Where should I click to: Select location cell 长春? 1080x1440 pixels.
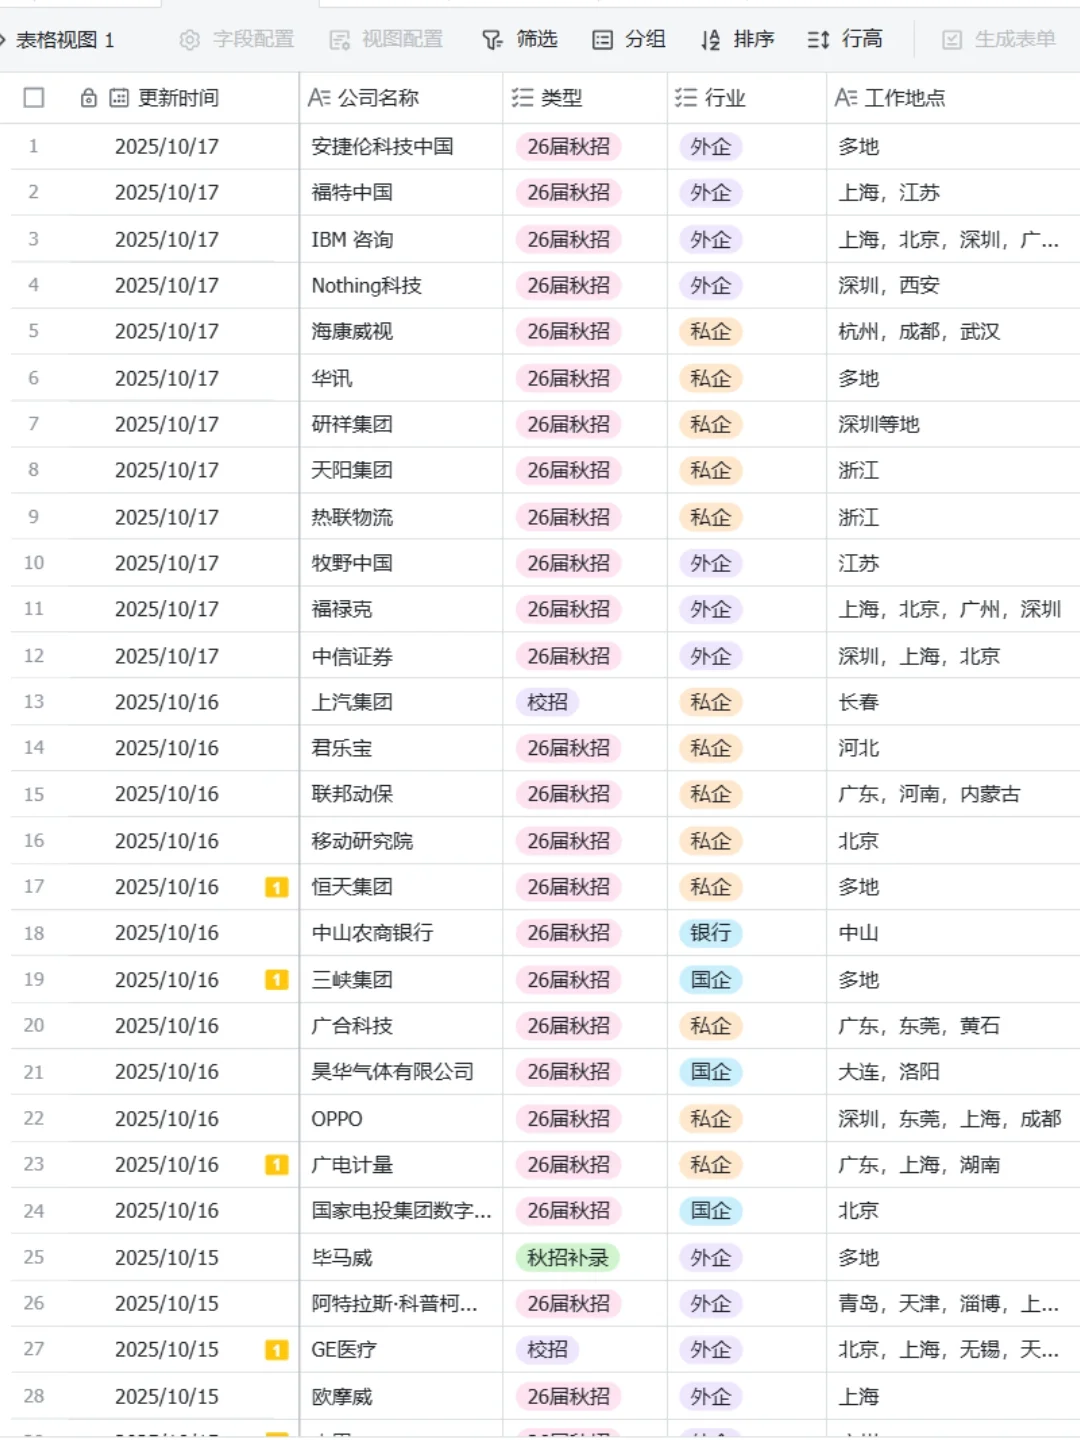point(953,702)
